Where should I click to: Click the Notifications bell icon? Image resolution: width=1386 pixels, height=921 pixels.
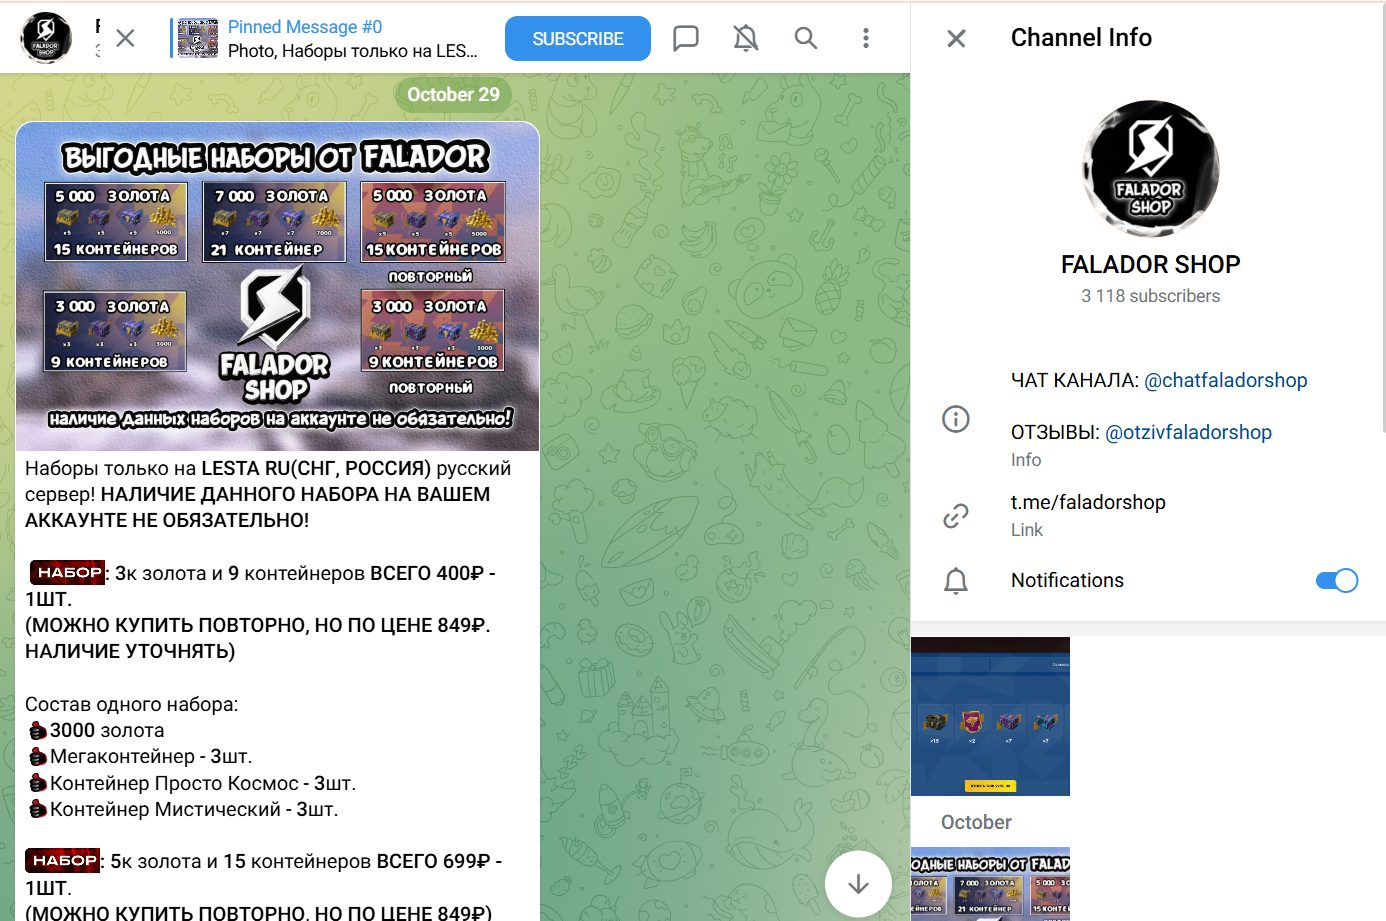[x=956, y=581]
